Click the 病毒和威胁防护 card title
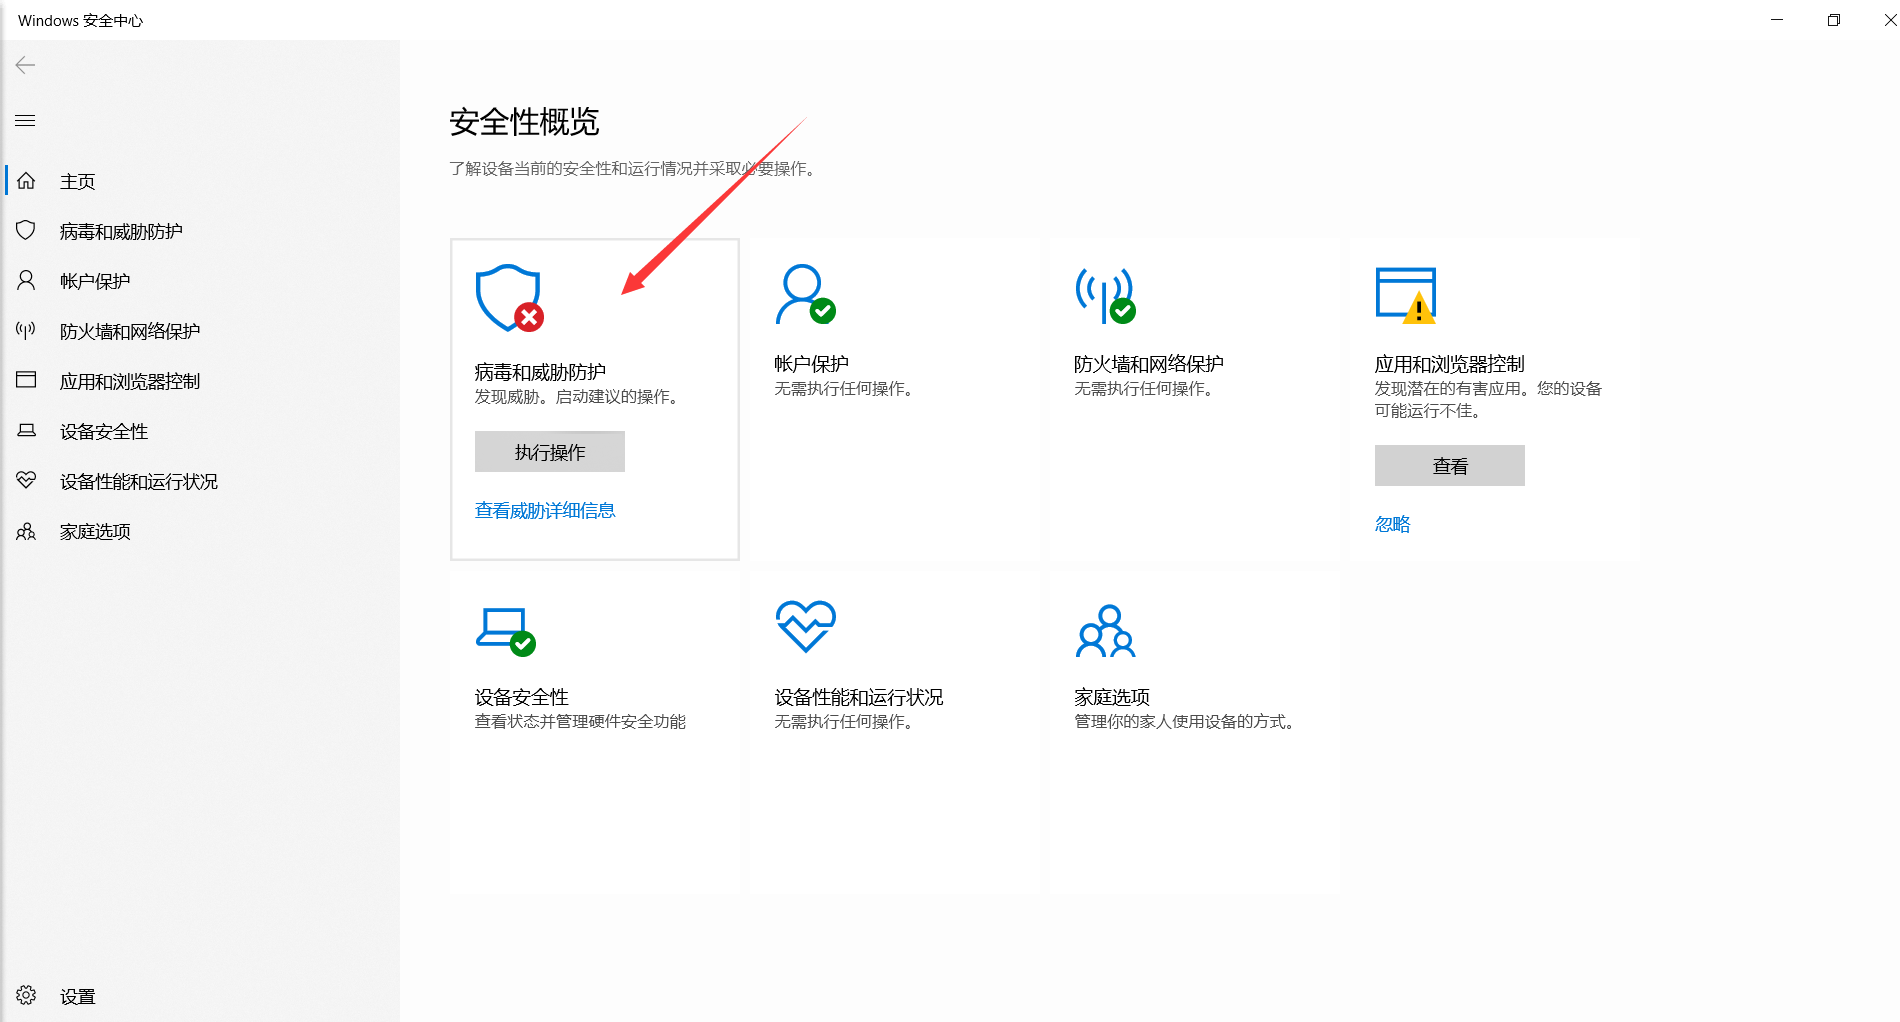This screenshot has width=1900, height=1022. click(x=540, y=372)
